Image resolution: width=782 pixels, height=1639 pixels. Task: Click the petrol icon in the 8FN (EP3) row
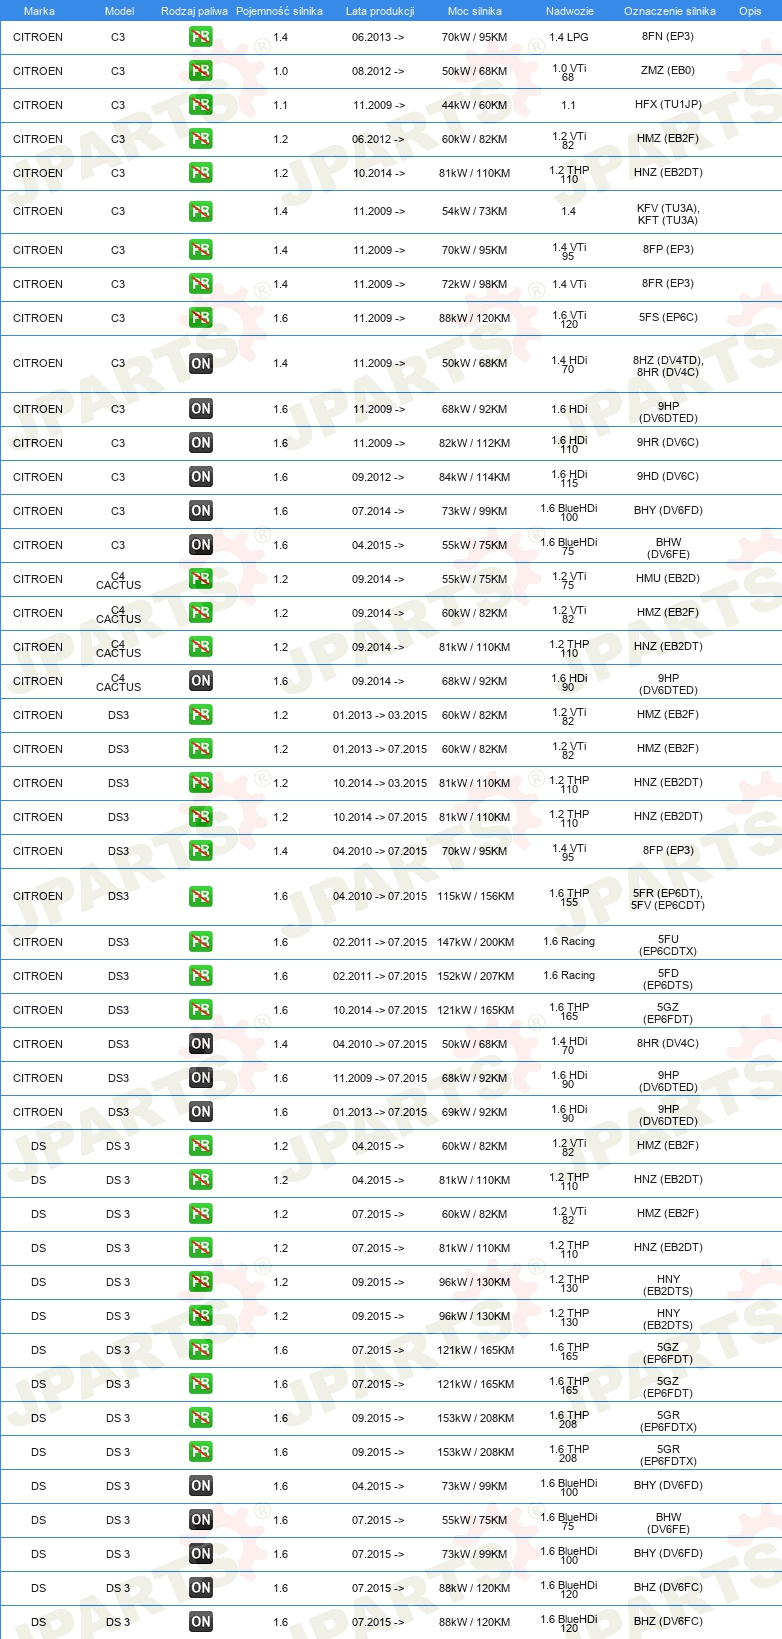[201, 37]
